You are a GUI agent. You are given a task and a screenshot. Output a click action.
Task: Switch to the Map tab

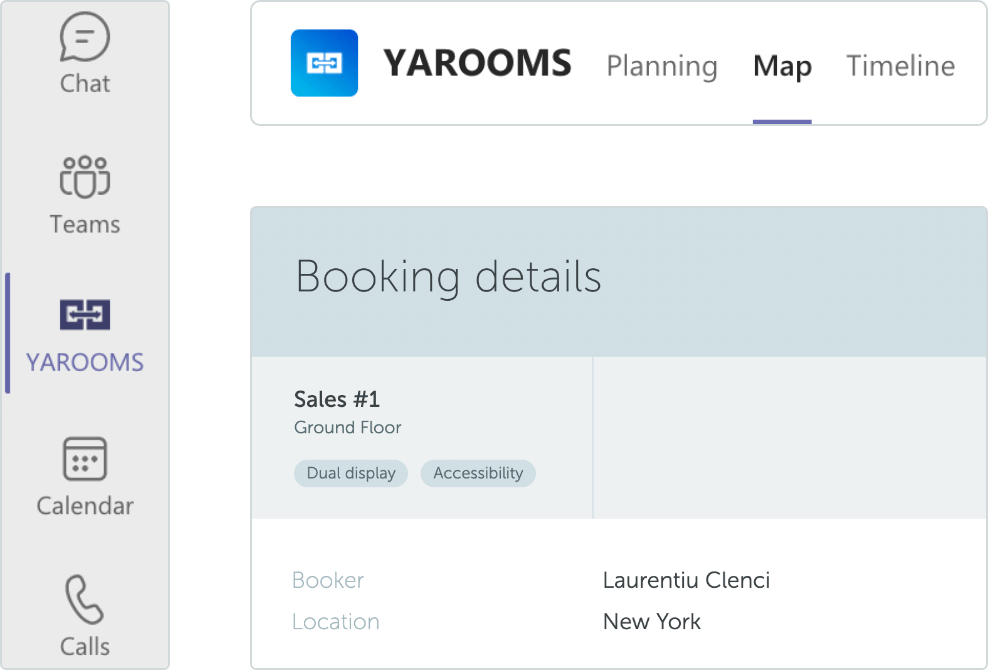click(x=782, y=66)
